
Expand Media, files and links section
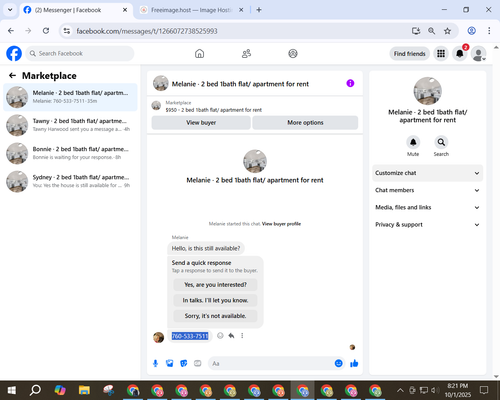pyautogui.click(x=427, y=207)
